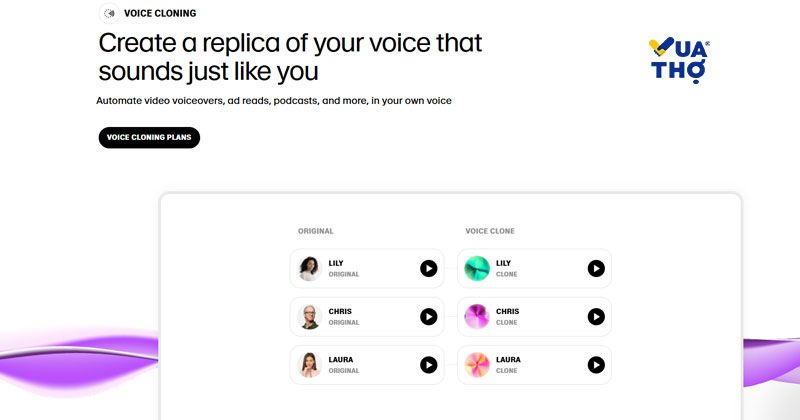Click Lily clone's green gradient avatar
The image size is (800, 420).
477,268
